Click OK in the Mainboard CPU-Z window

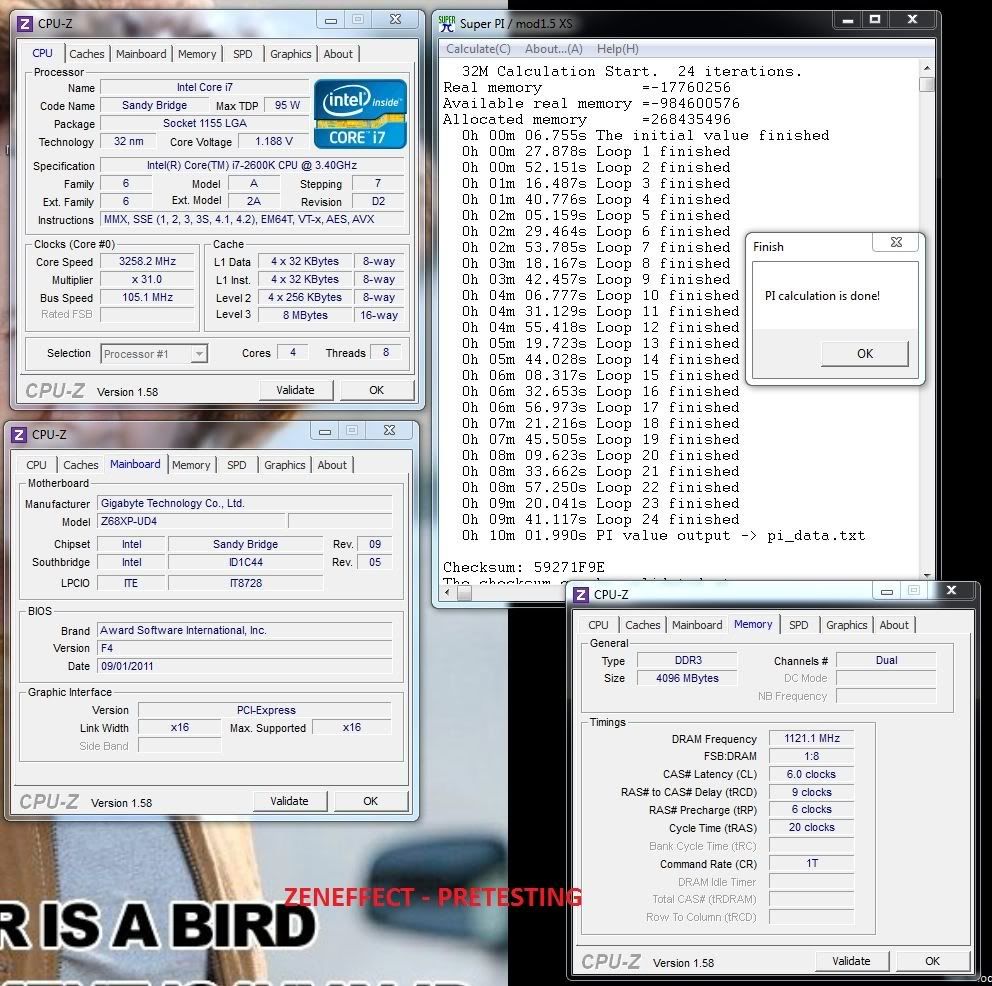click(370, 802)
